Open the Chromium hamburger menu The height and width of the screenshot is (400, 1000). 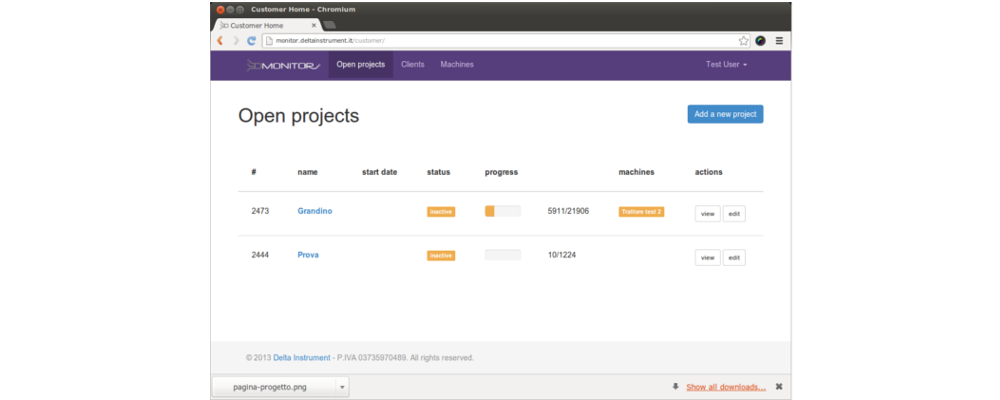click(x=779, y=41)
